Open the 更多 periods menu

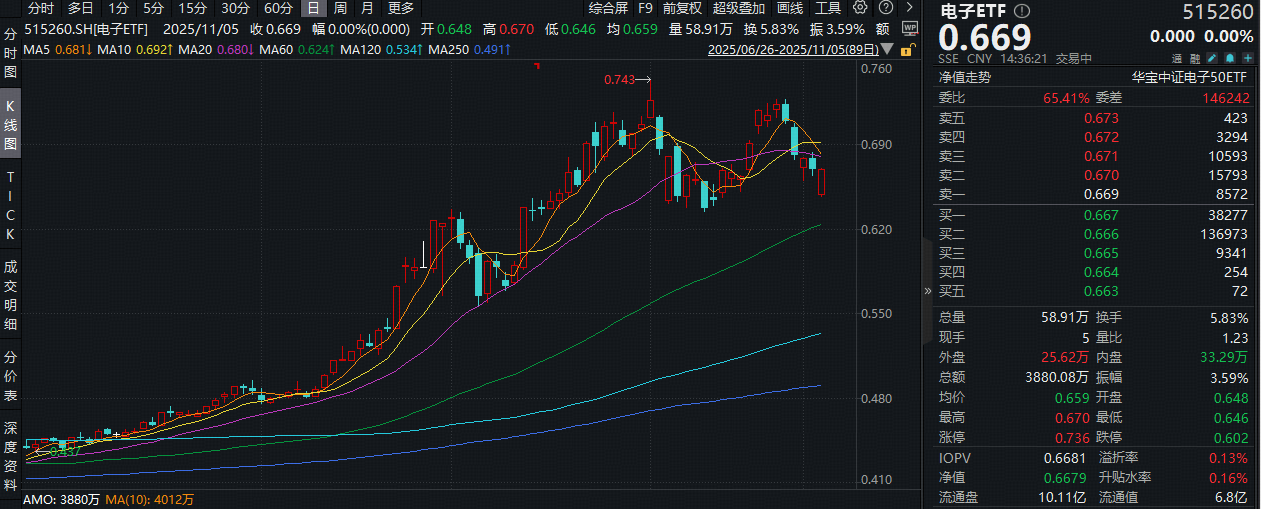(401, 8)
